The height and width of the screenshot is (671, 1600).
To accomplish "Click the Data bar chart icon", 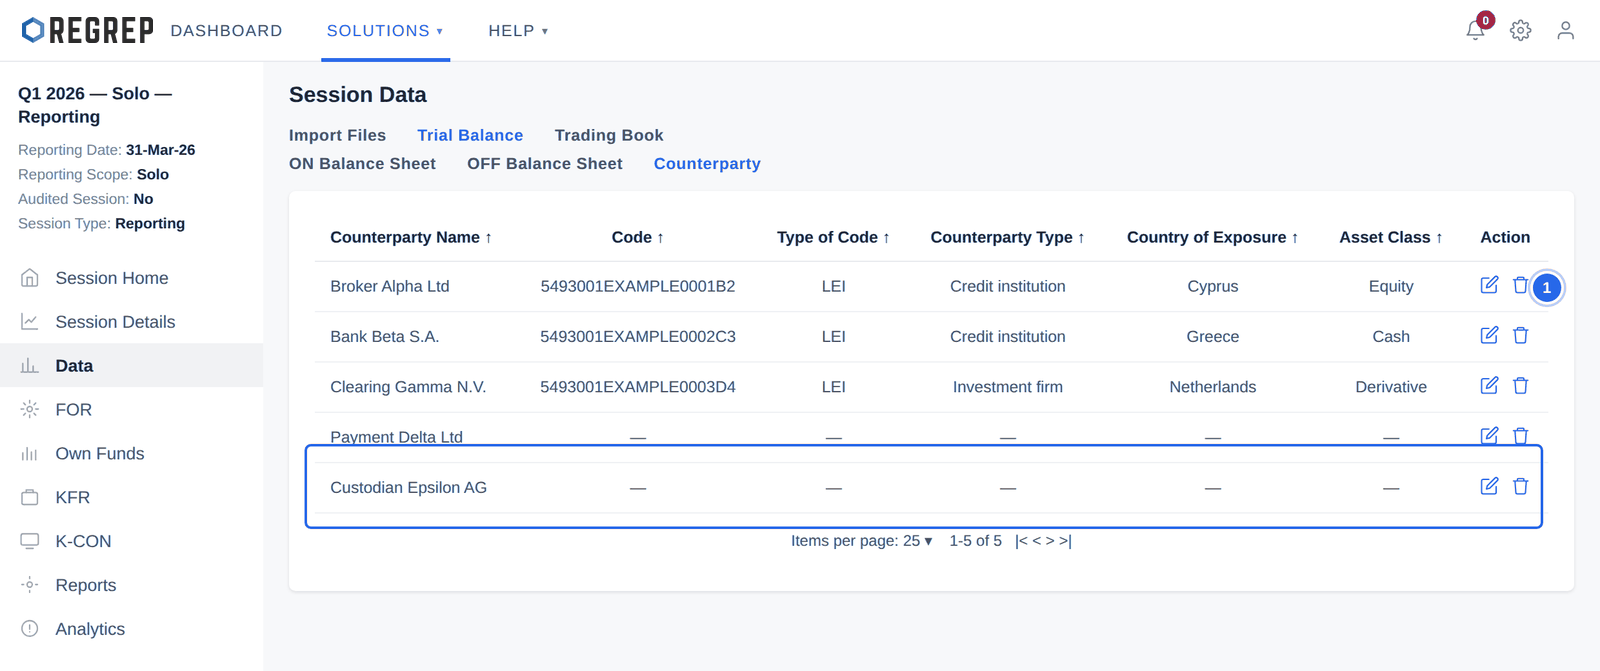I will tap(30, 366).
